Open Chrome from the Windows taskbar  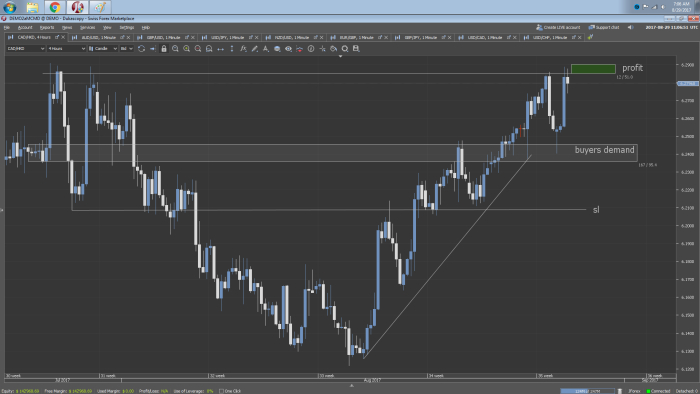(x=55, y=7)
